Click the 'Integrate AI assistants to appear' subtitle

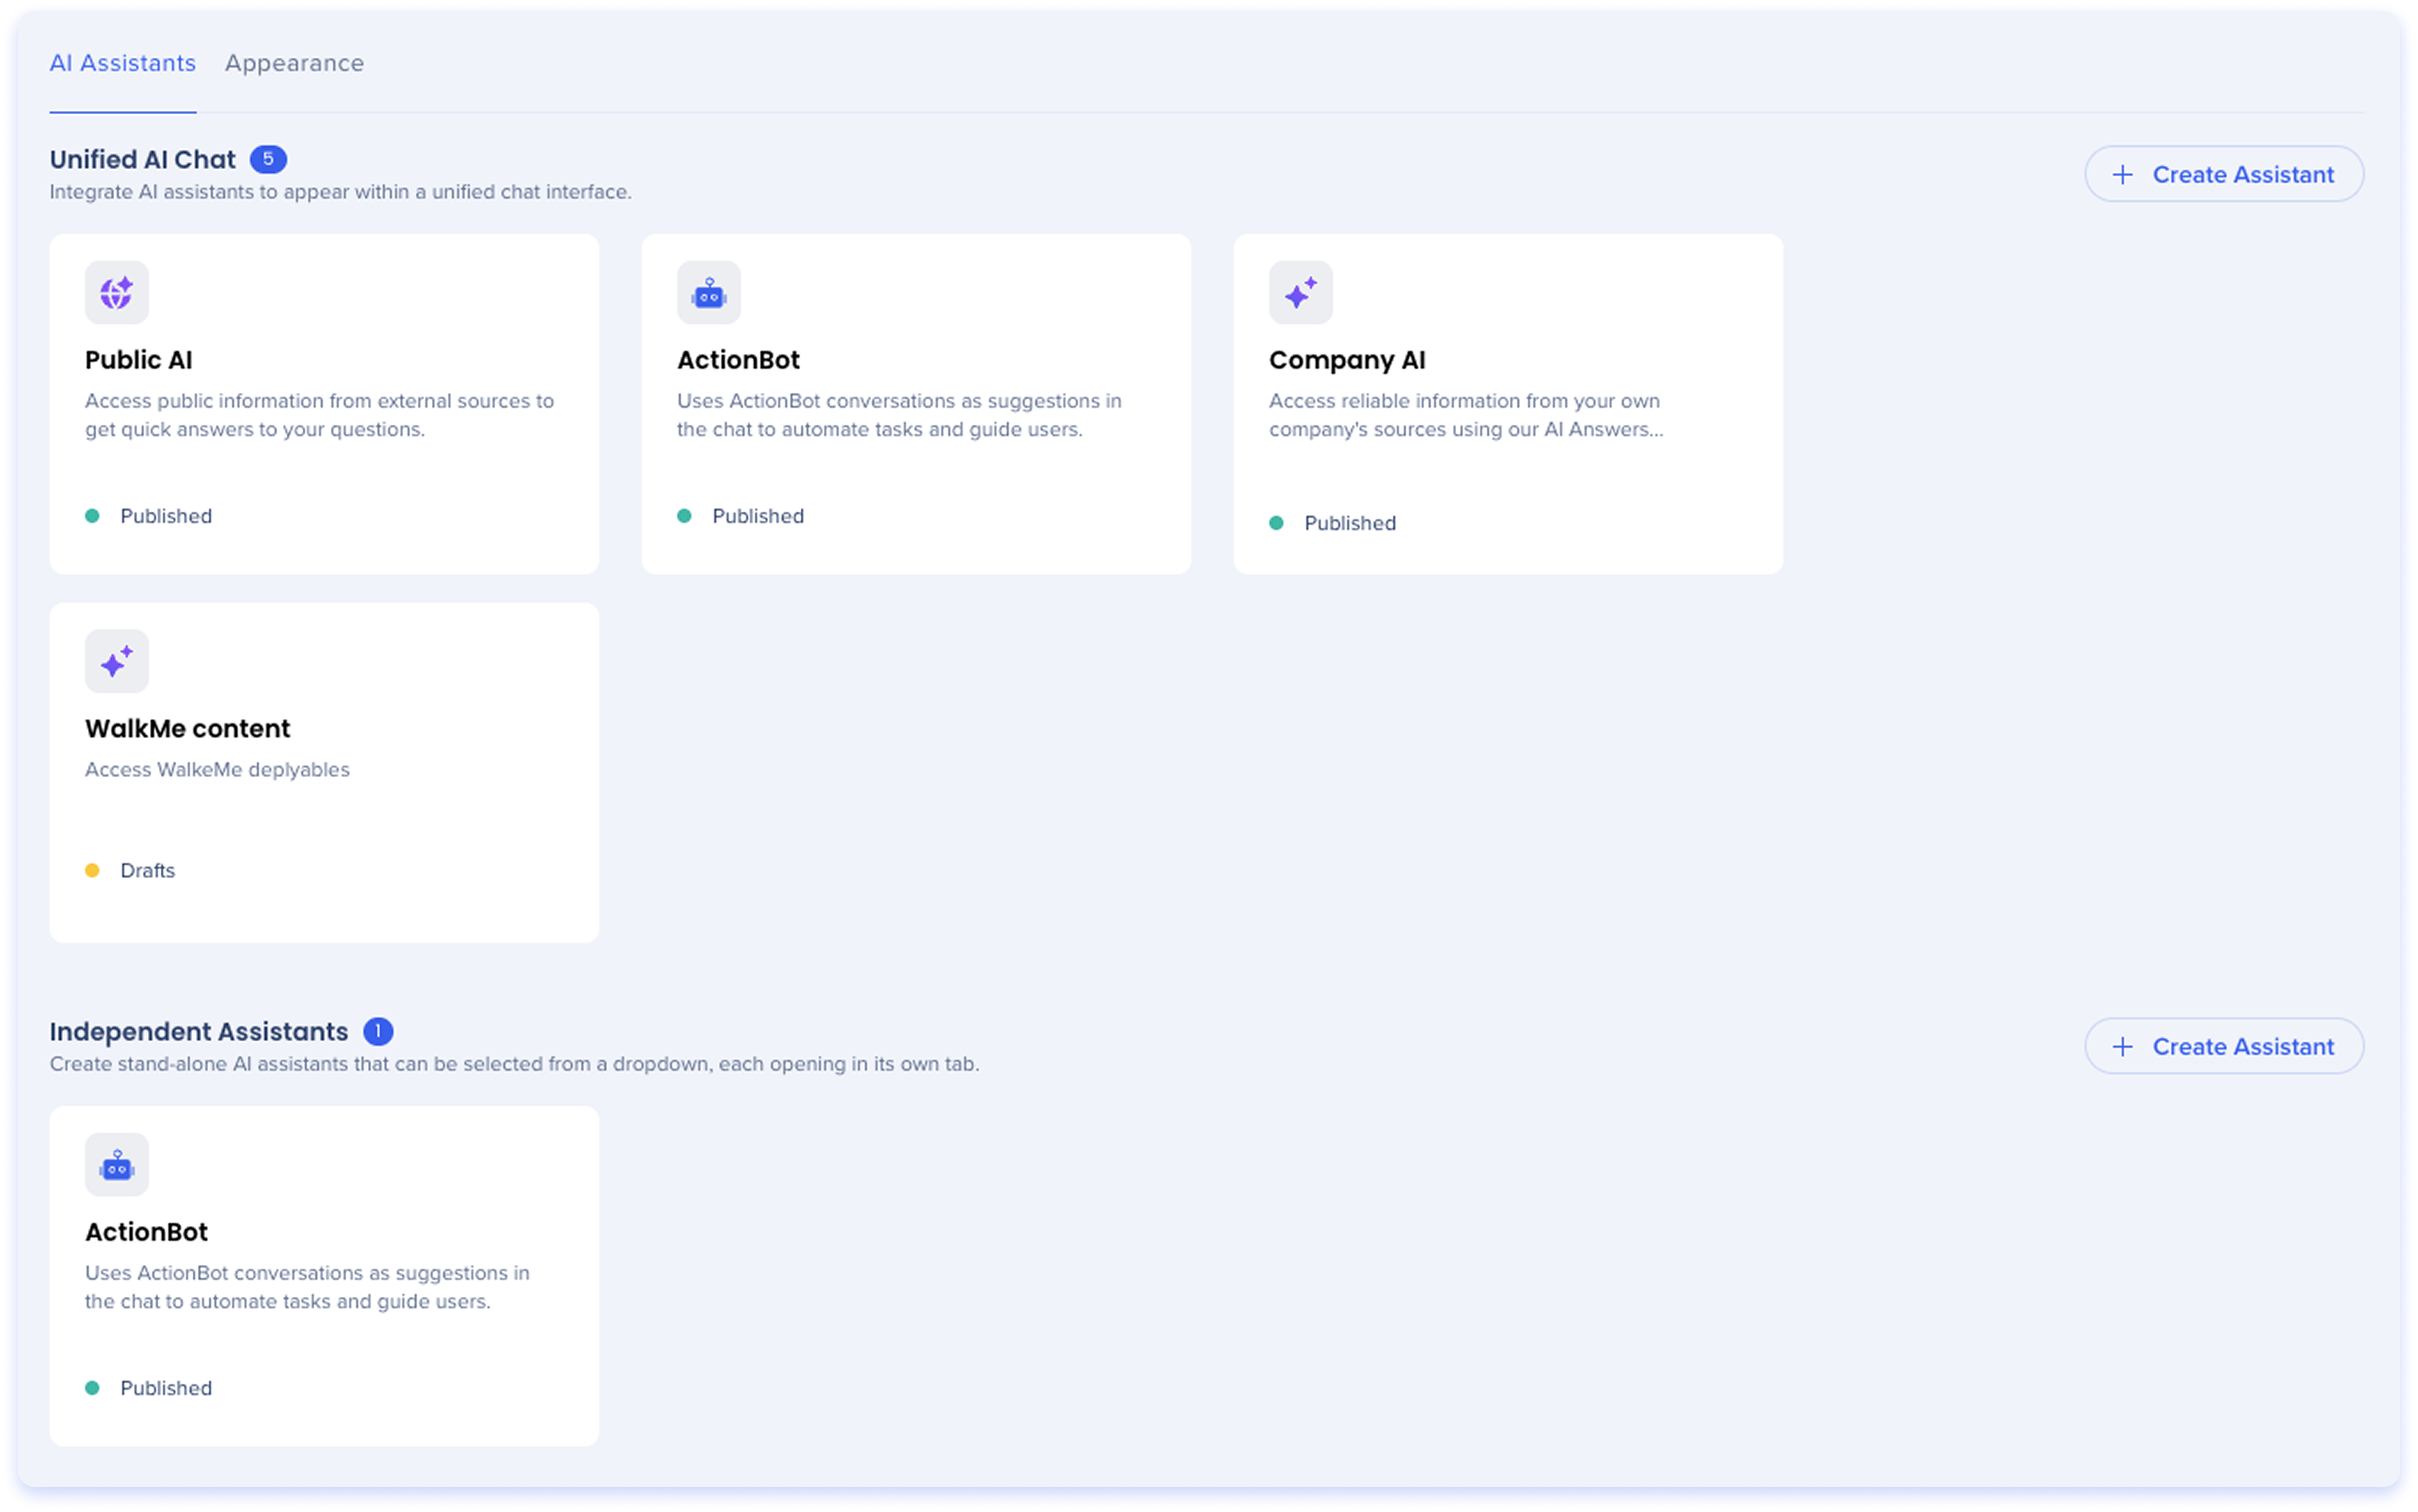341,192
